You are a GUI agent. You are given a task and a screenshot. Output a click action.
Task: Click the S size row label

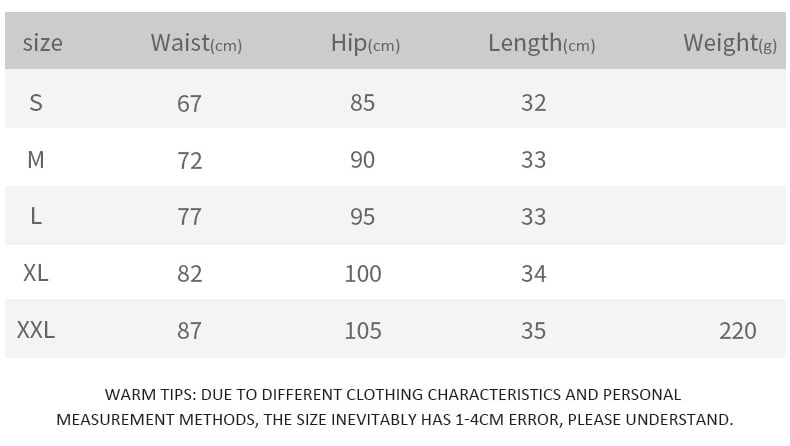pyautogui.click(x=36, y=102)
